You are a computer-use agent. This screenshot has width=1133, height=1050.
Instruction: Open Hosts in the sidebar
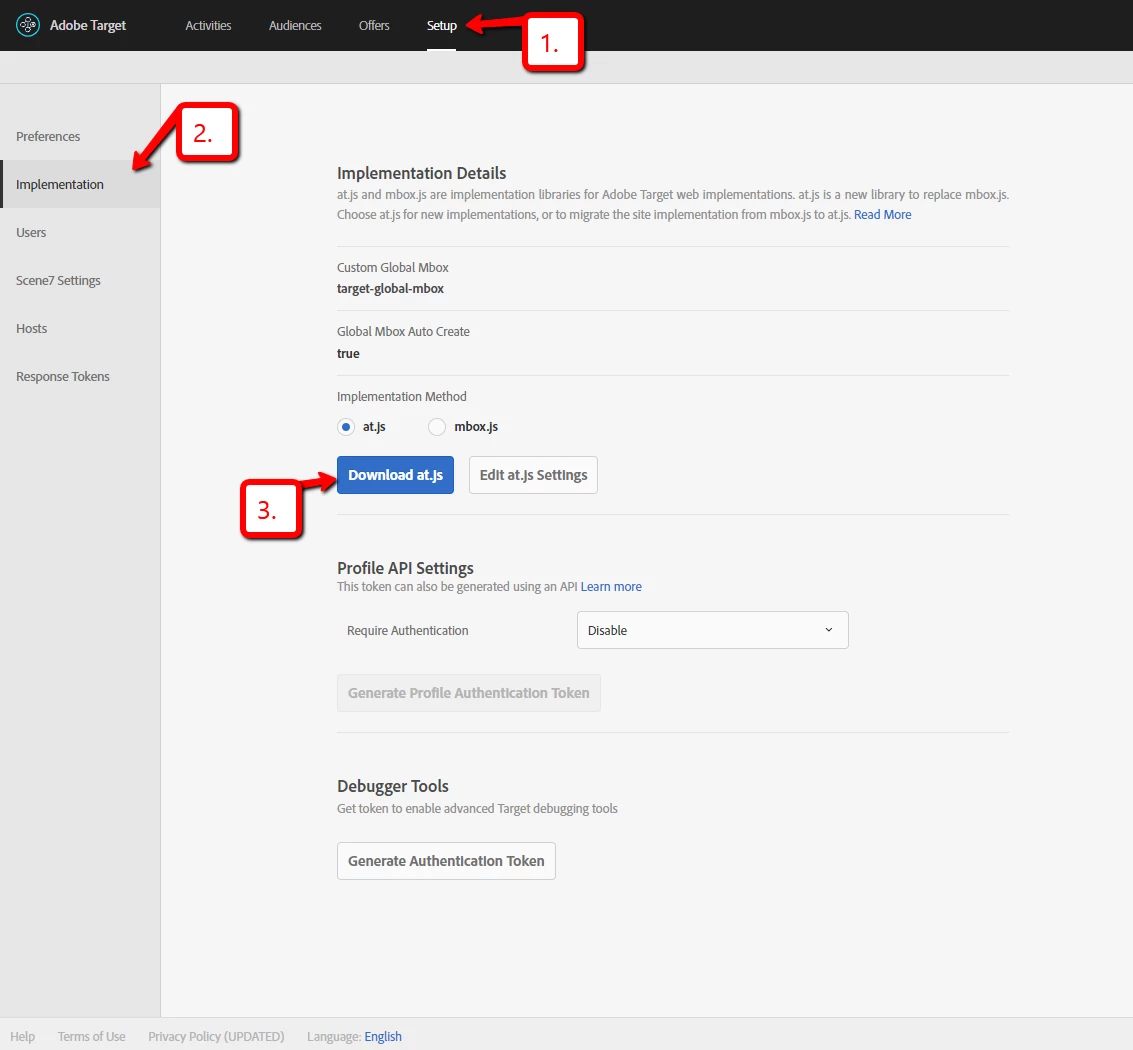coord(31,329)
